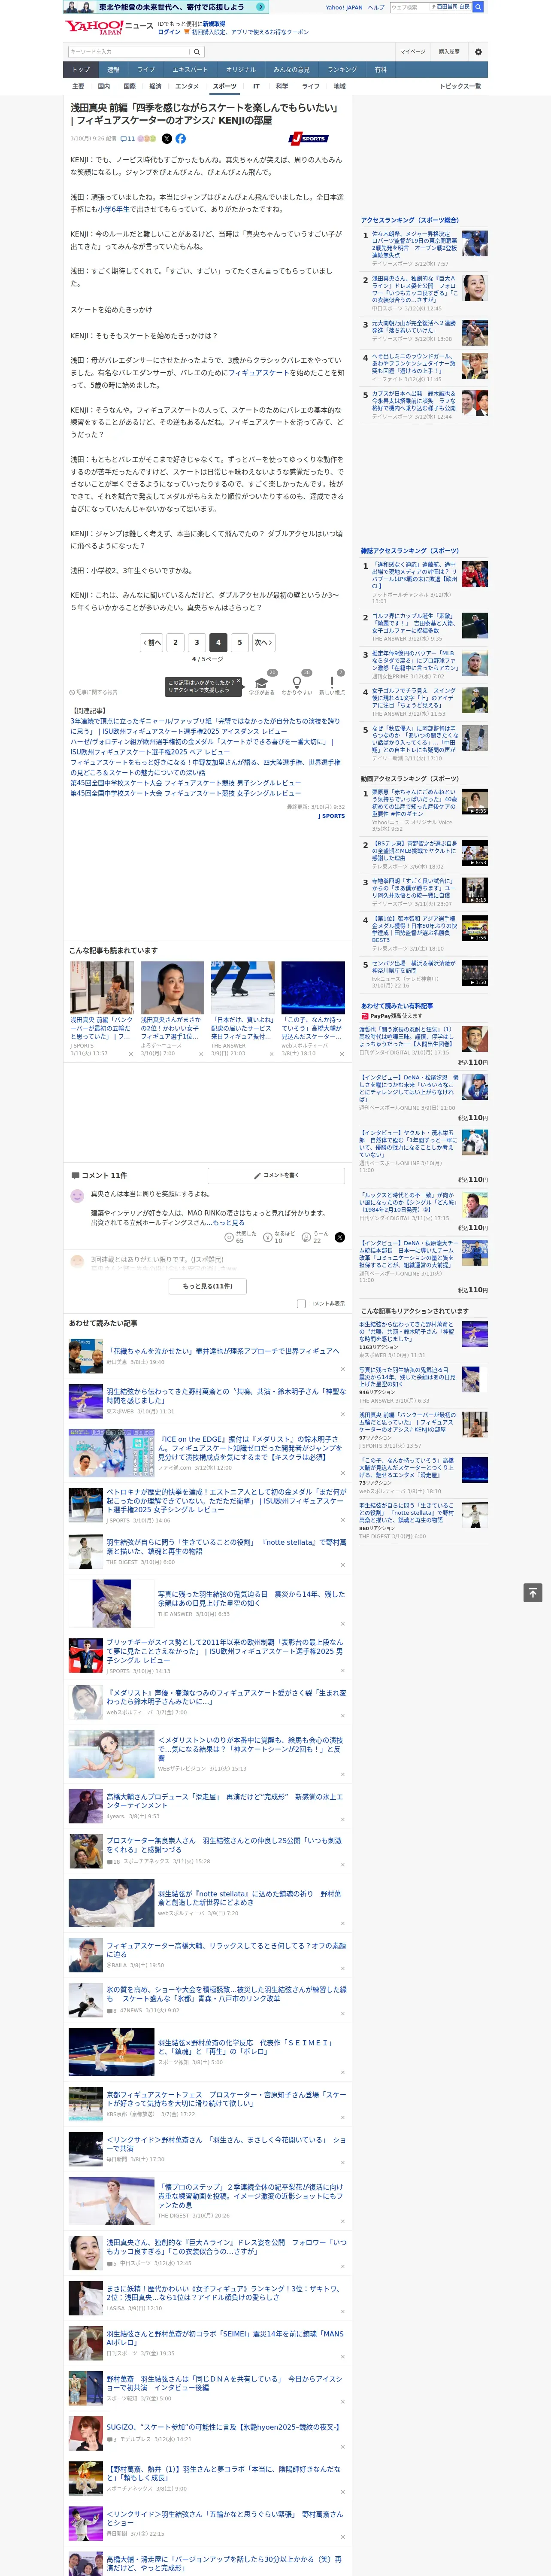Open related article 第45回全国中学校 男子シングルレビュー

[x=185, y=783]
